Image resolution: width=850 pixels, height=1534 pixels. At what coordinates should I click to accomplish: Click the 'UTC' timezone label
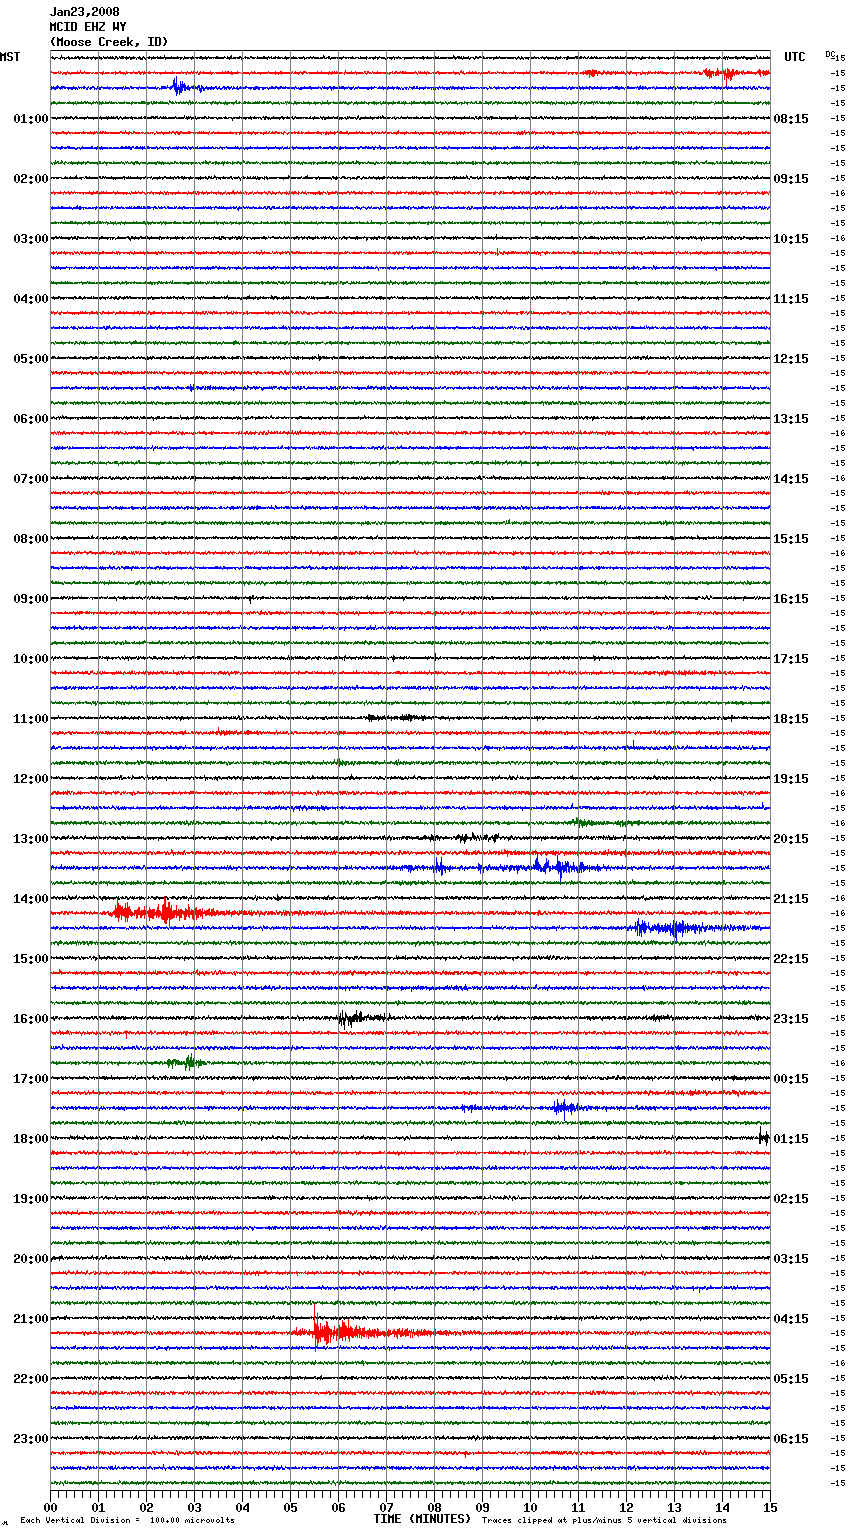(794, 57)
